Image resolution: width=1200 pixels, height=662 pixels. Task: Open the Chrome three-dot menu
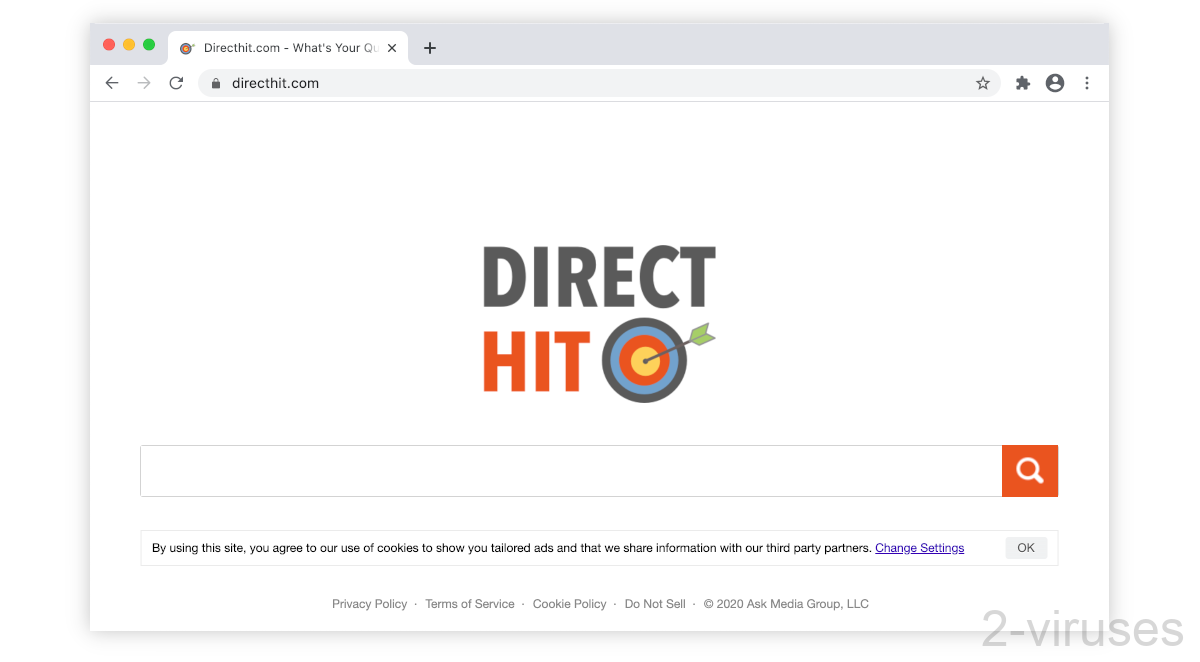click(1087, 83)
